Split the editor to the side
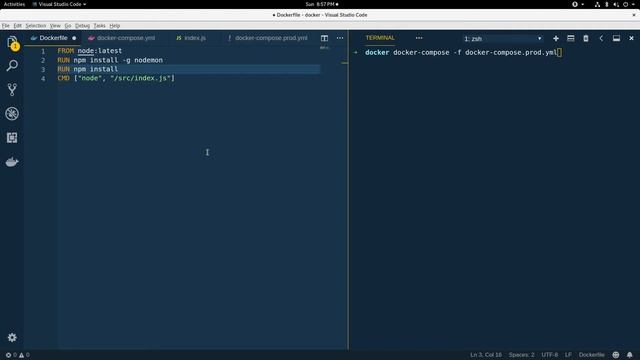The height and width of the screenshot is (360, 640). pos(324,38)
